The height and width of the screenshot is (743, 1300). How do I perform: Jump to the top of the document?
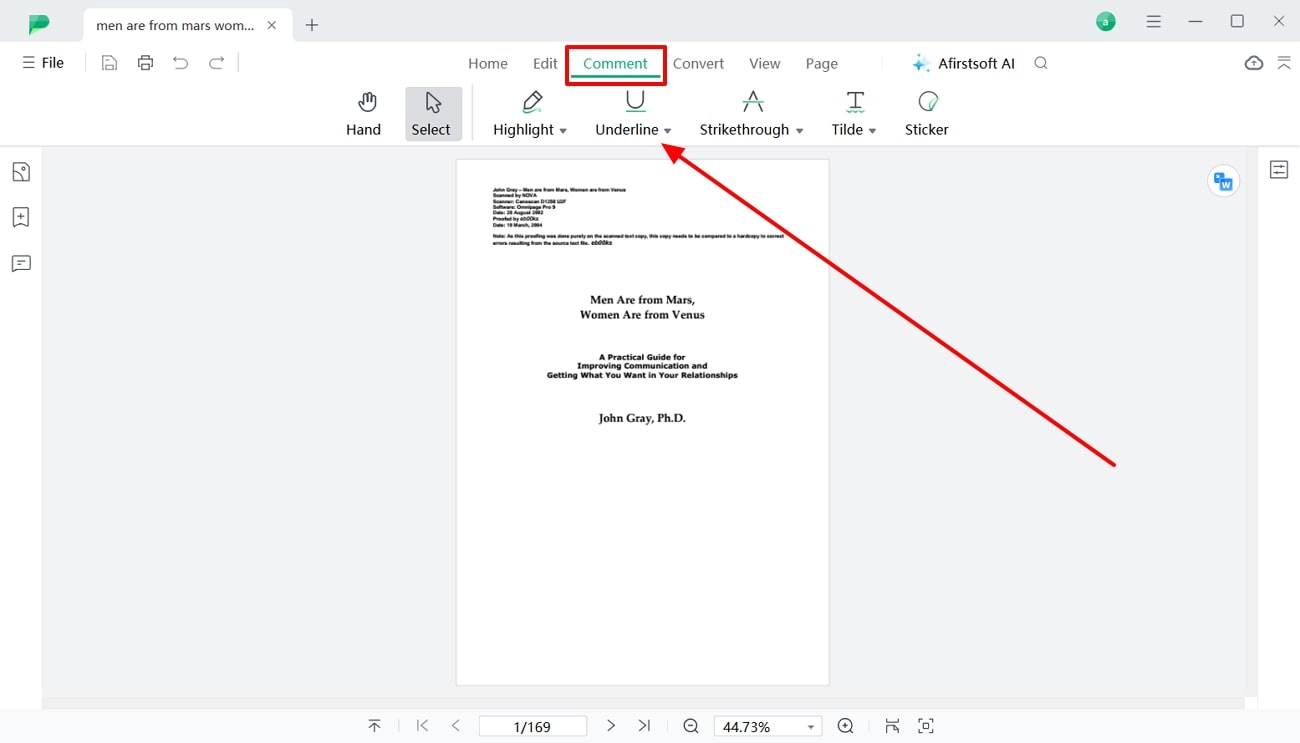pos(374,726)
